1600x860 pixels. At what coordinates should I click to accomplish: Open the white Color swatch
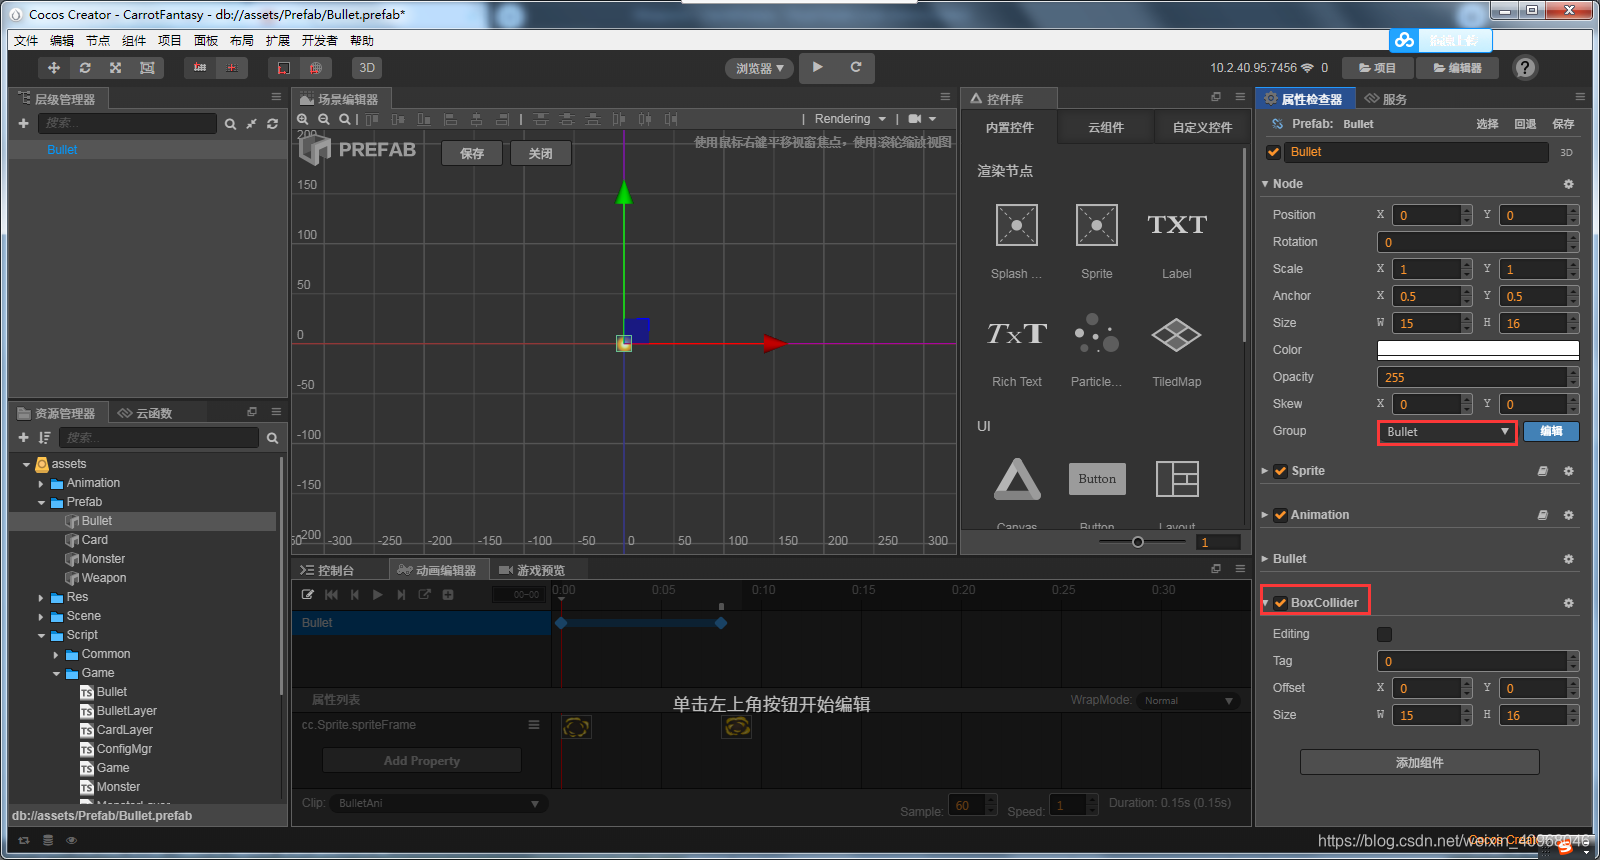1478,350
